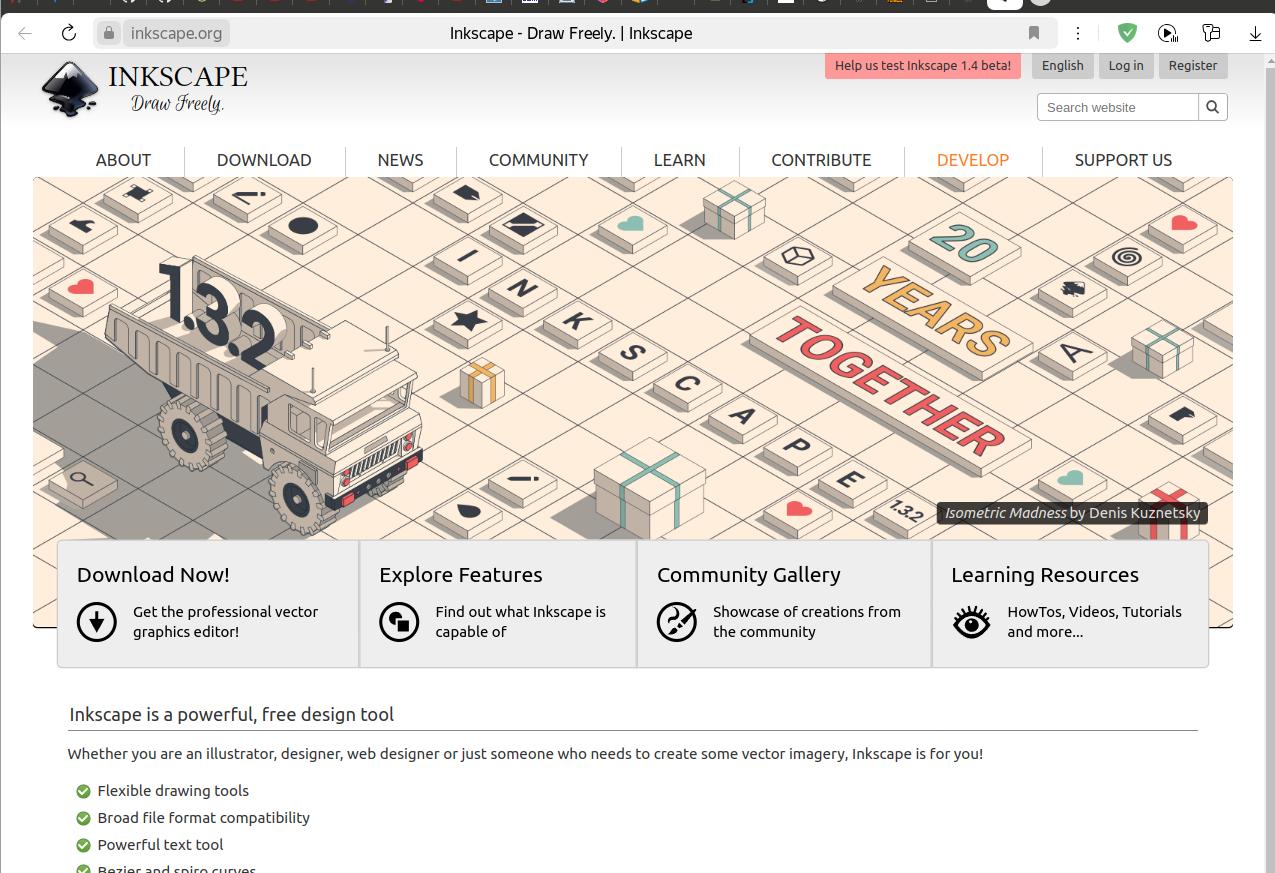Click 'Get the professional vector graphics editor!' text

pos(226,622)
